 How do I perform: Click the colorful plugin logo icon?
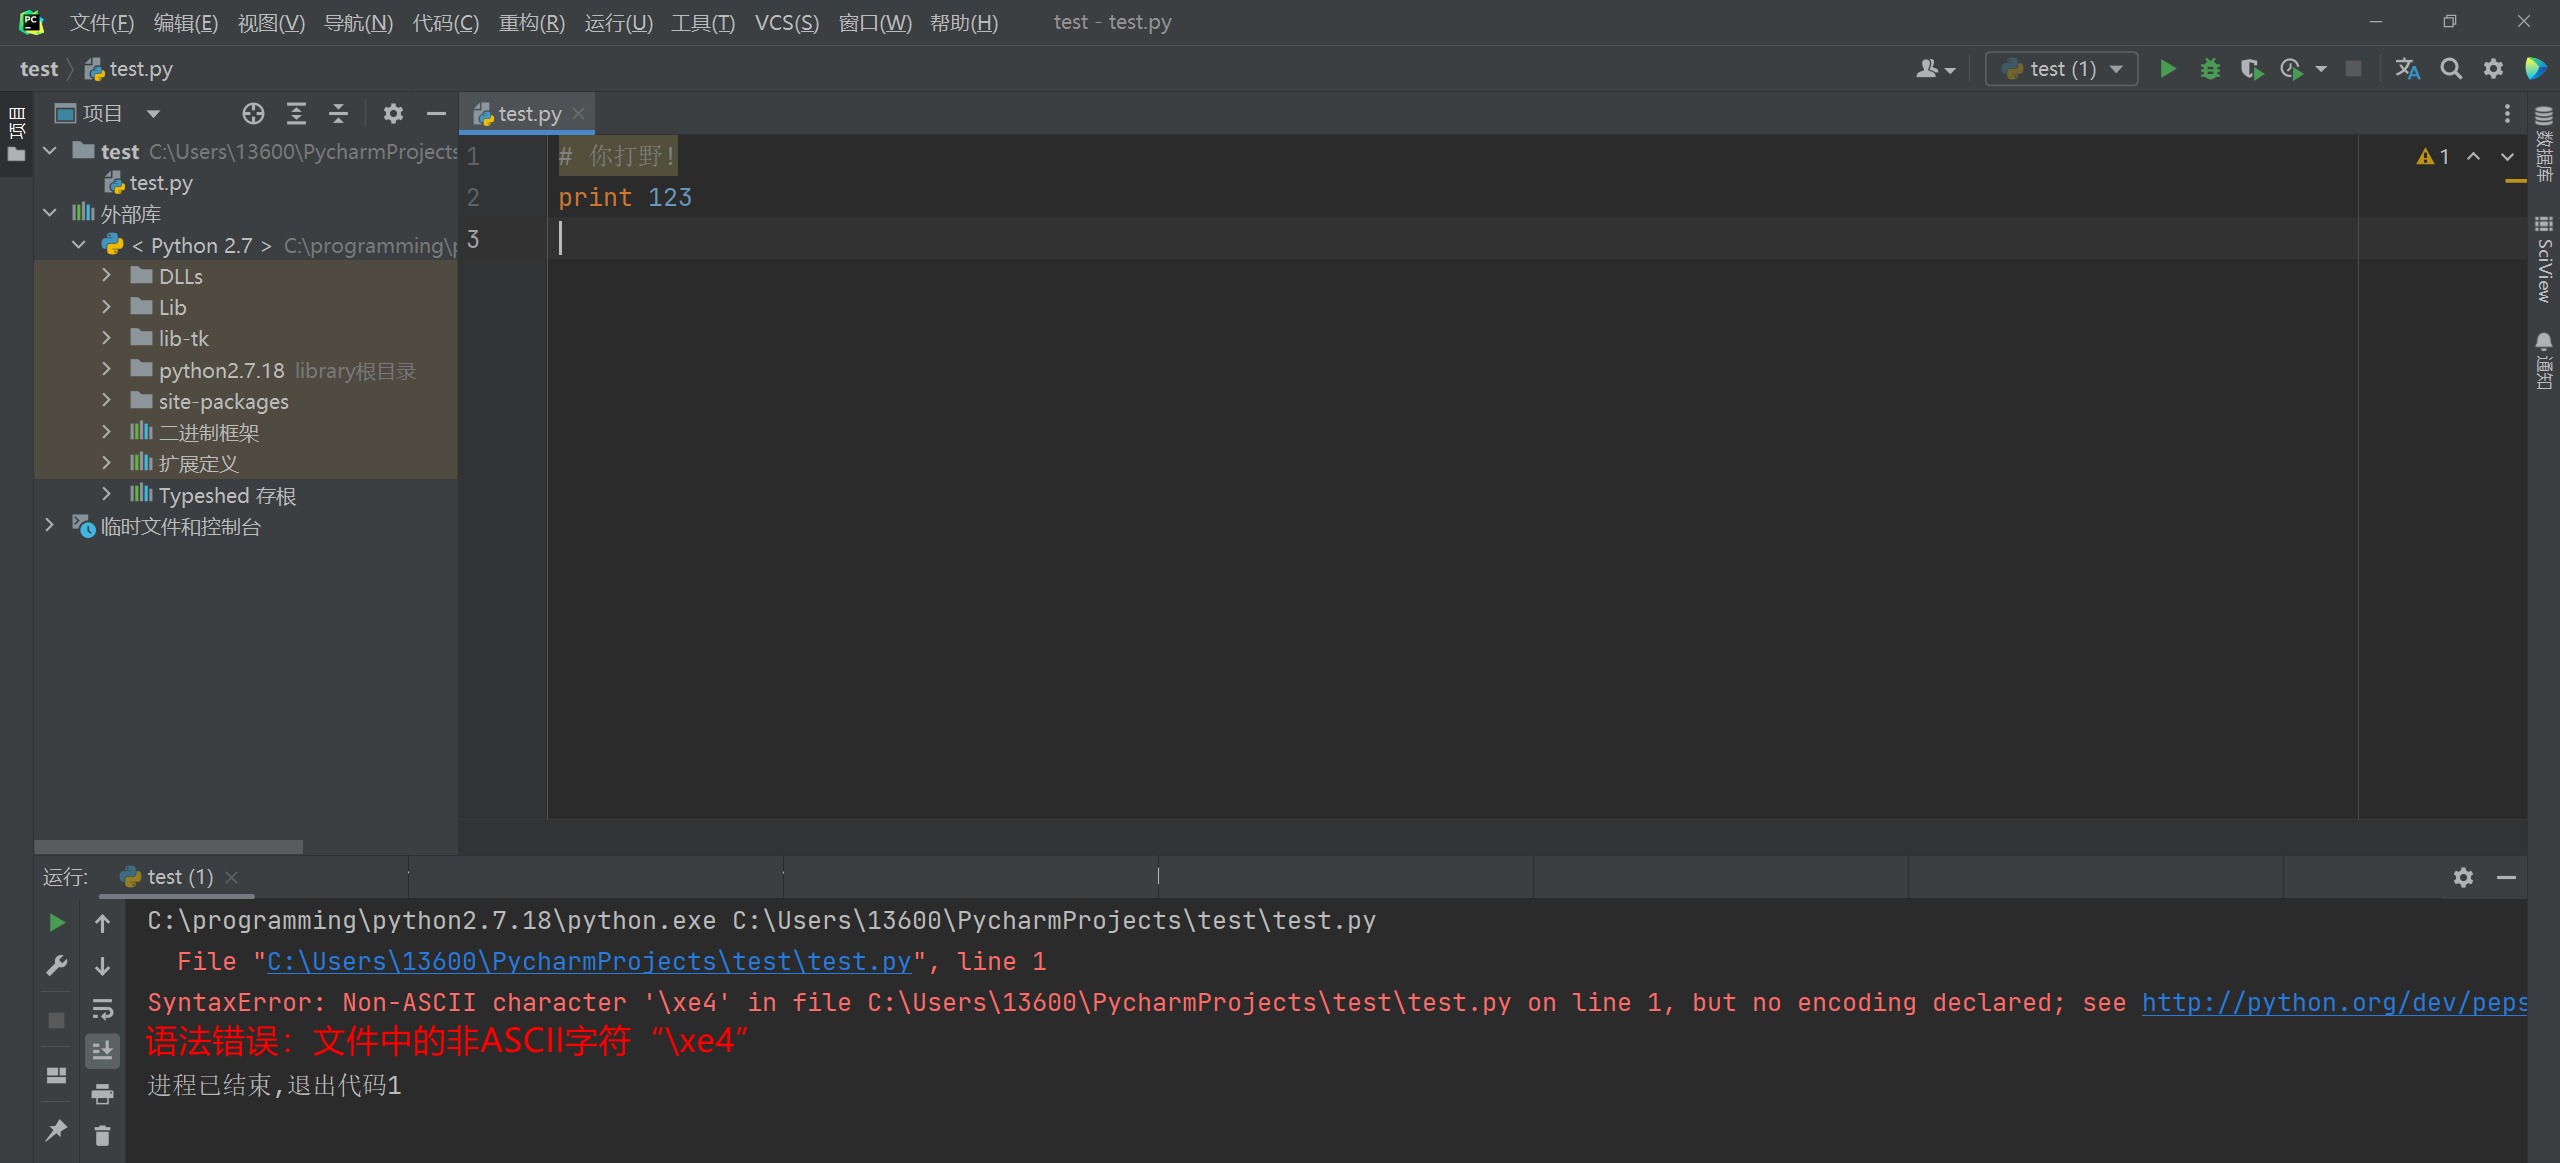tap(2535, 69)
